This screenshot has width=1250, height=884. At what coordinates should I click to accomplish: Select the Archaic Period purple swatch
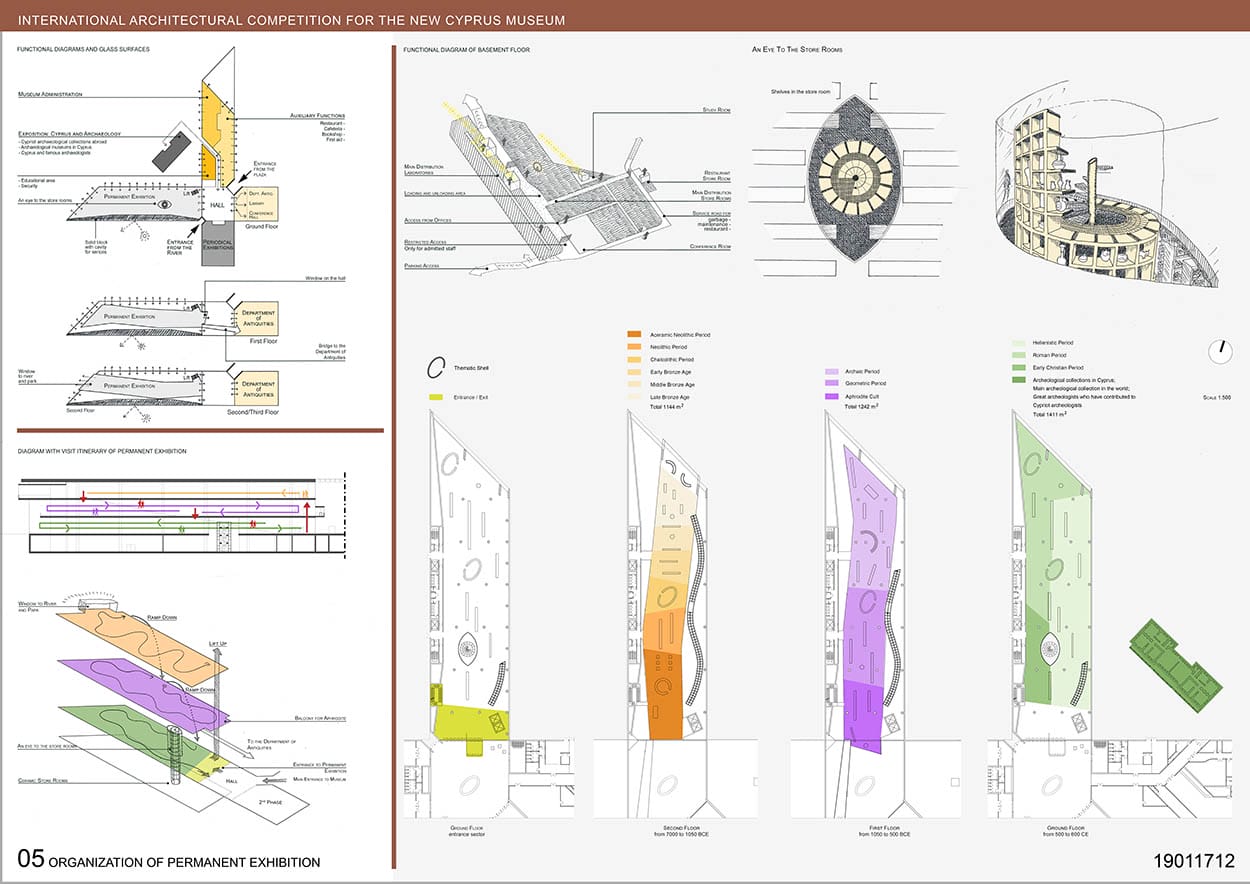831,372
